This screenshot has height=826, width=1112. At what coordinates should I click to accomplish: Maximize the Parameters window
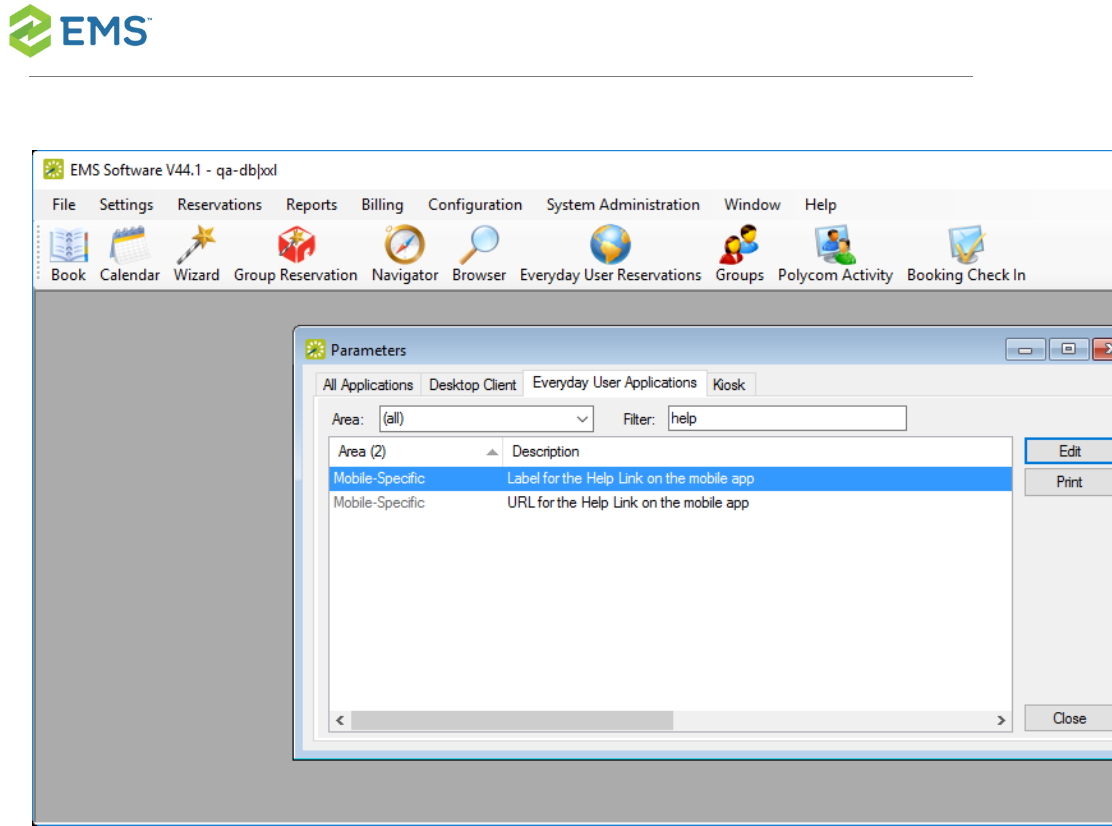[1068, 350]
